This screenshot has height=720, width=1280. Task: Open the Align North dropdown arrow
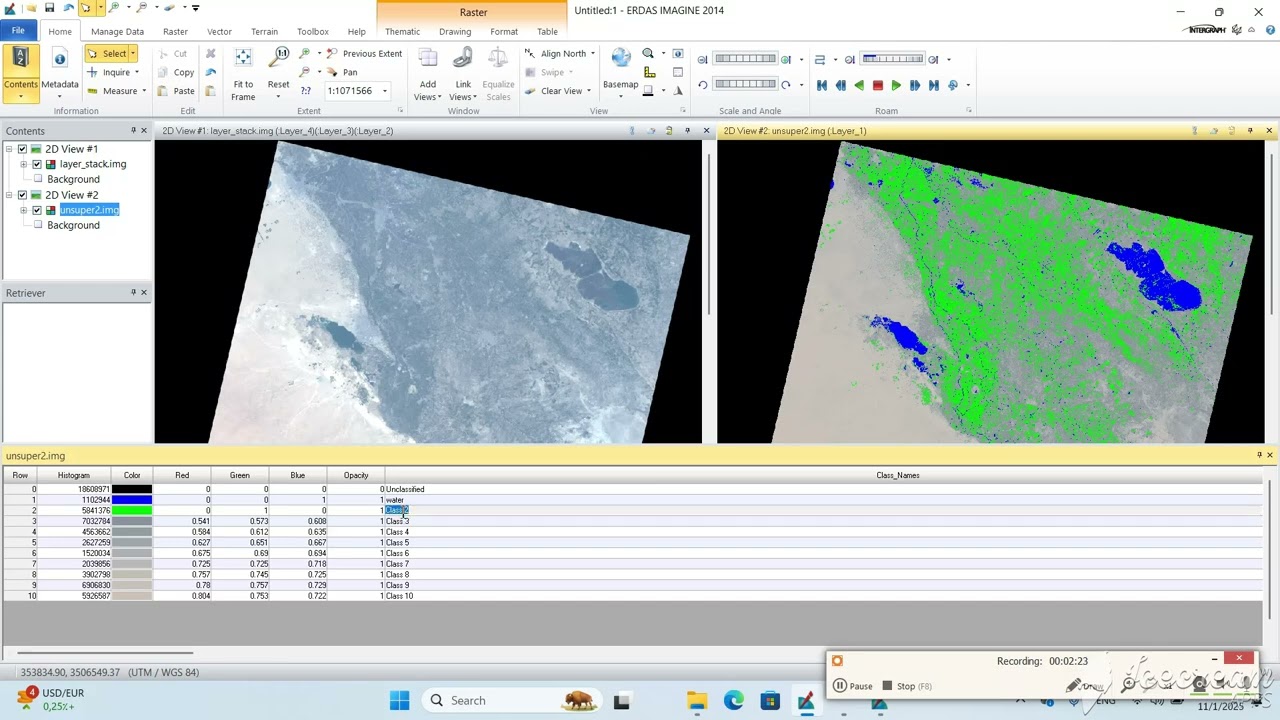(593, 53)
